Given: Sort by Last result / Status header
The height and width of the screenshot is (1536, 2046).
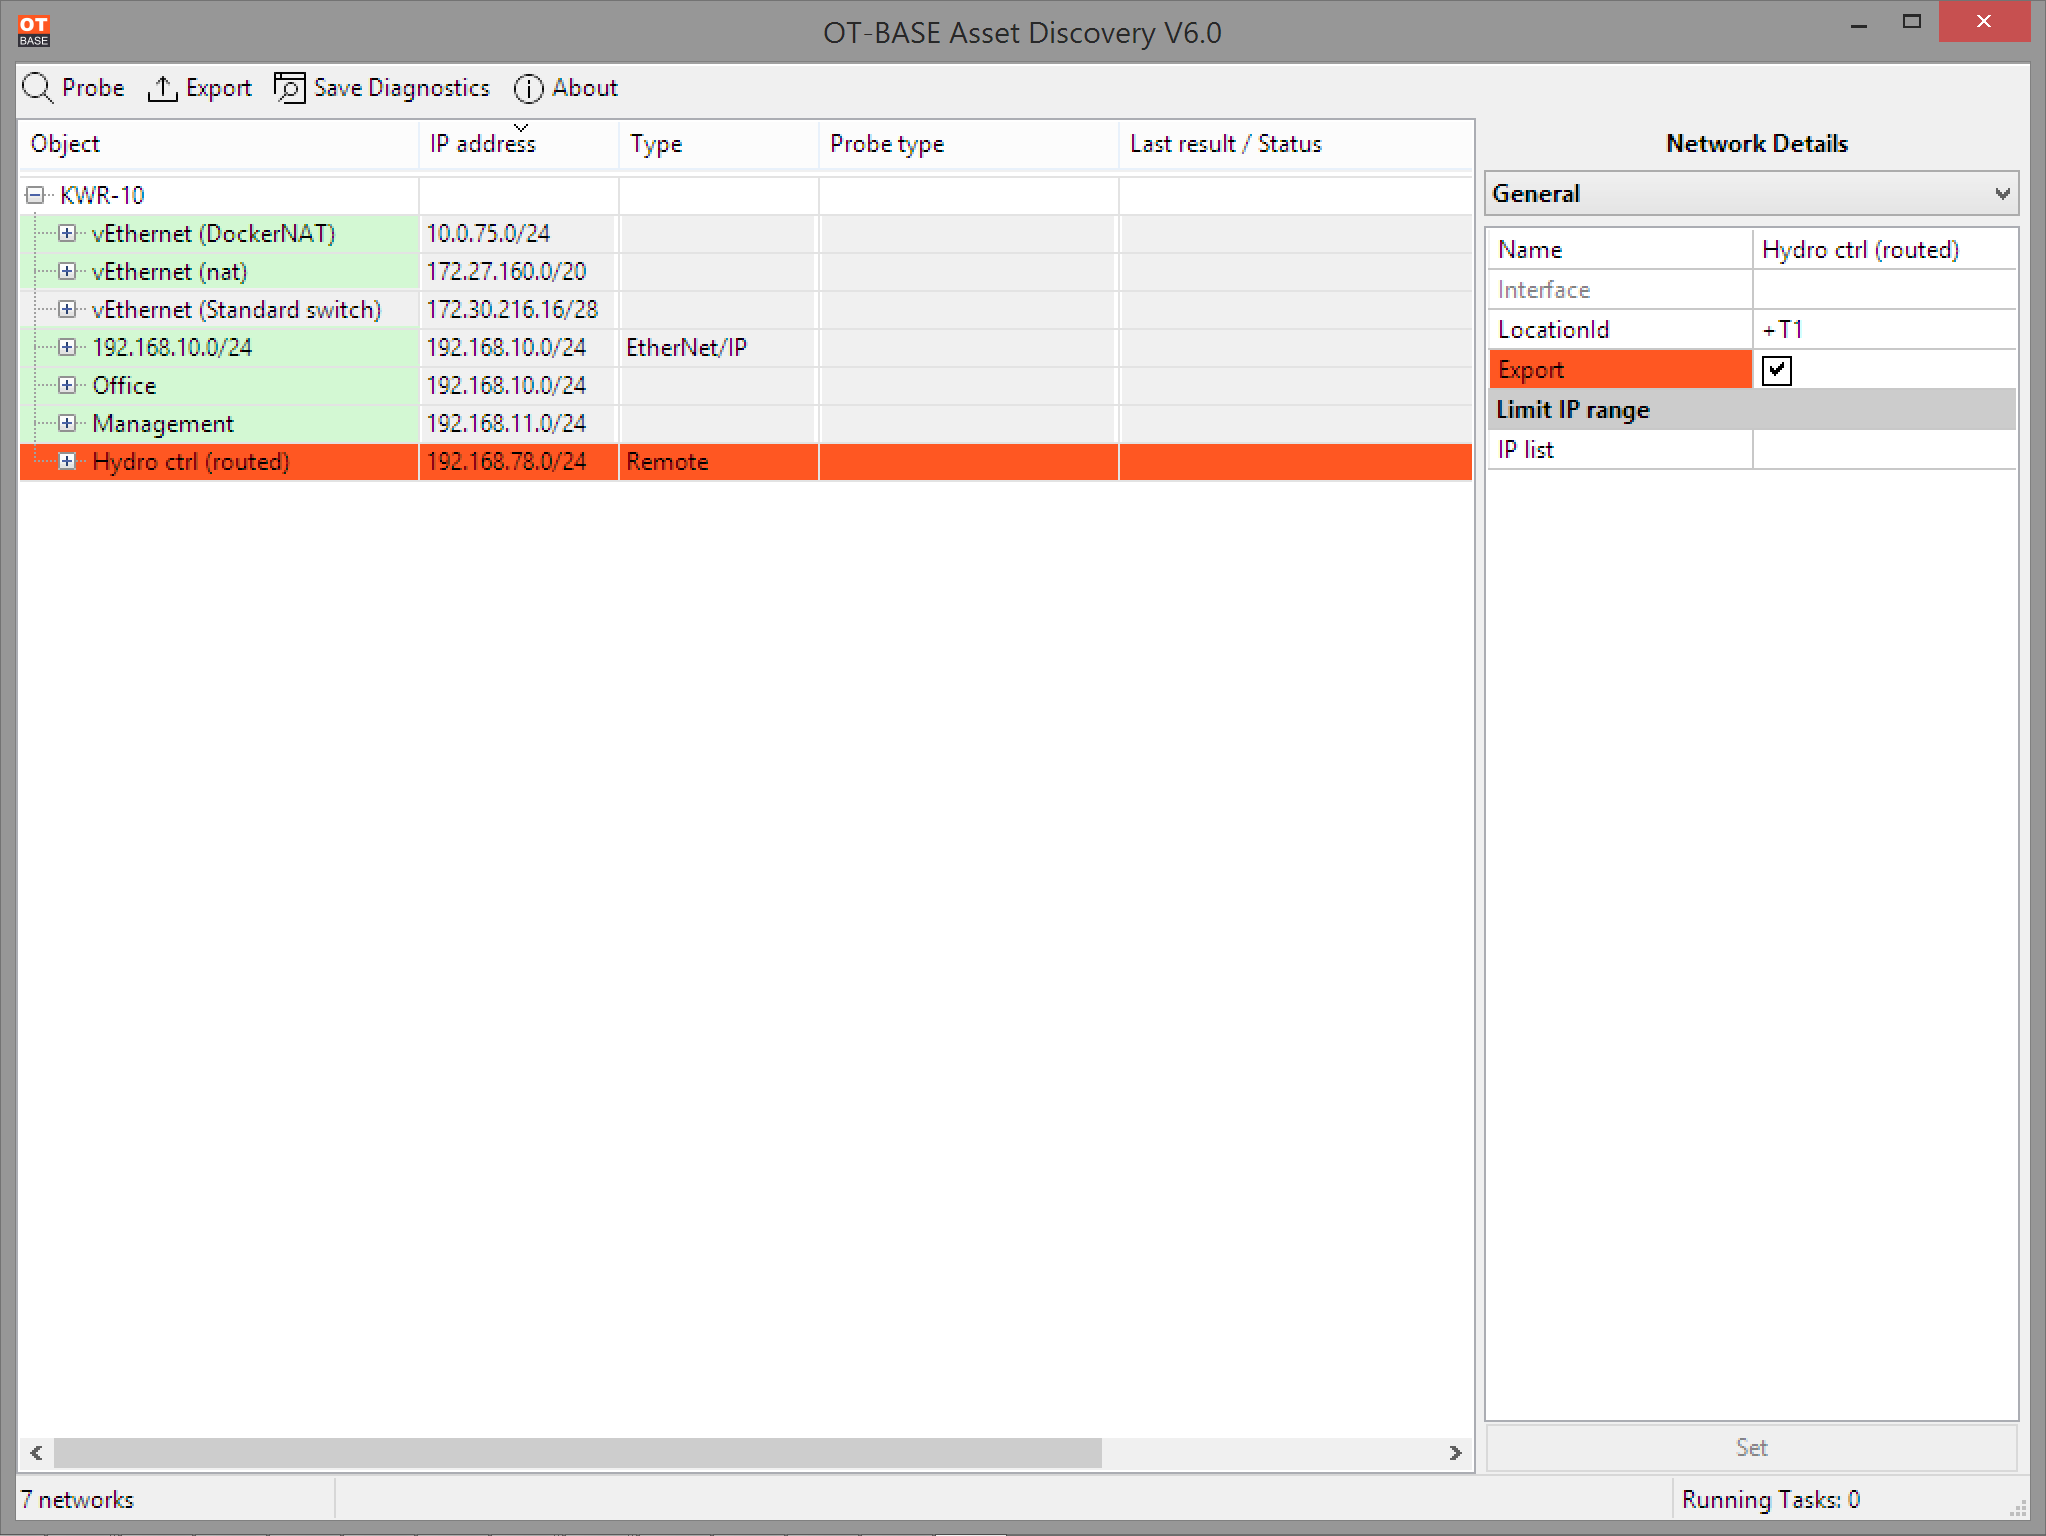Looking at the screenshot, I should tap(1296, 144).
